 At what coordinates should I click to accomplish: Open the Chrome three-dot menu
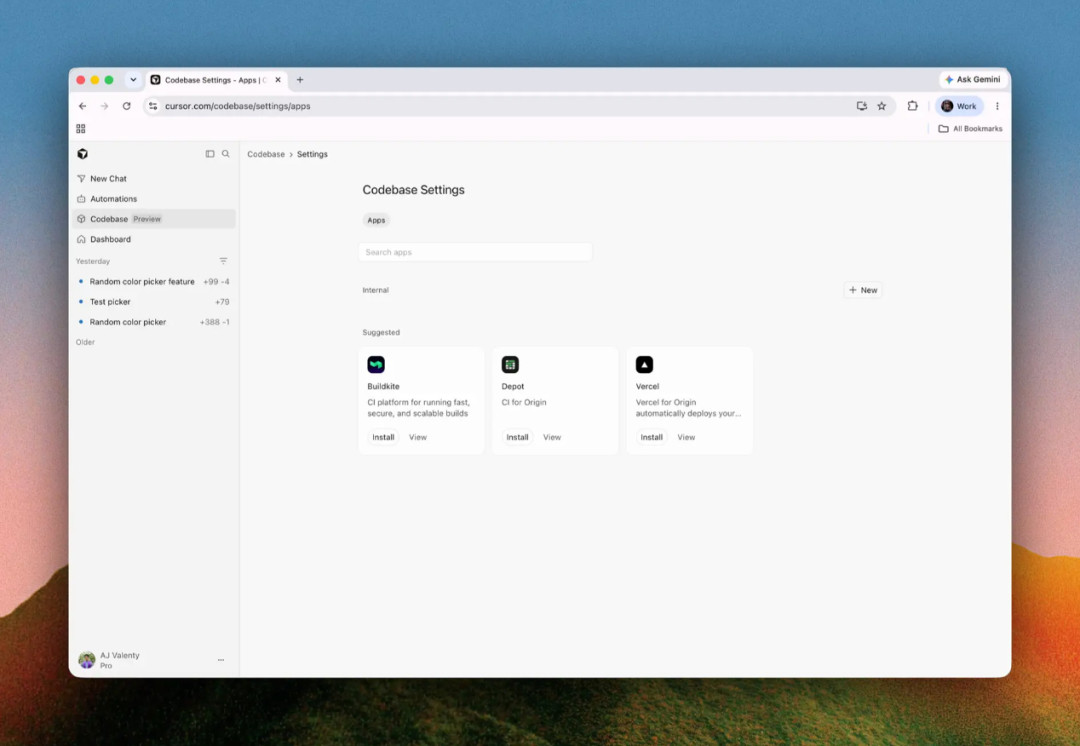tap(997, 106)
